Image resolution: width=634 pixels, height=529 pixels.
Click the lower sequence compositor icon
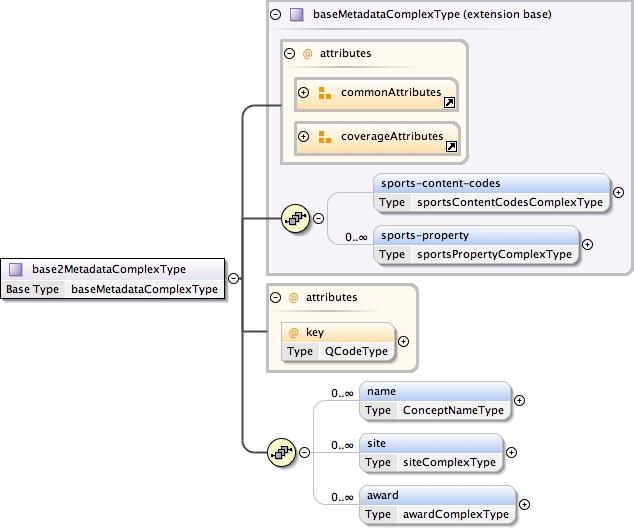click(282, 452)
